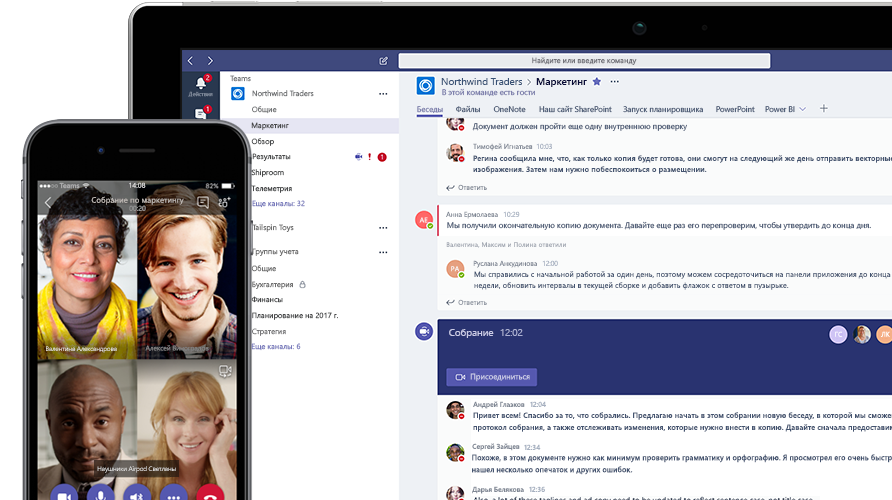892x500 pixels.
Task: Select the Телеметрия channel
Action: [x=271, y=188]
